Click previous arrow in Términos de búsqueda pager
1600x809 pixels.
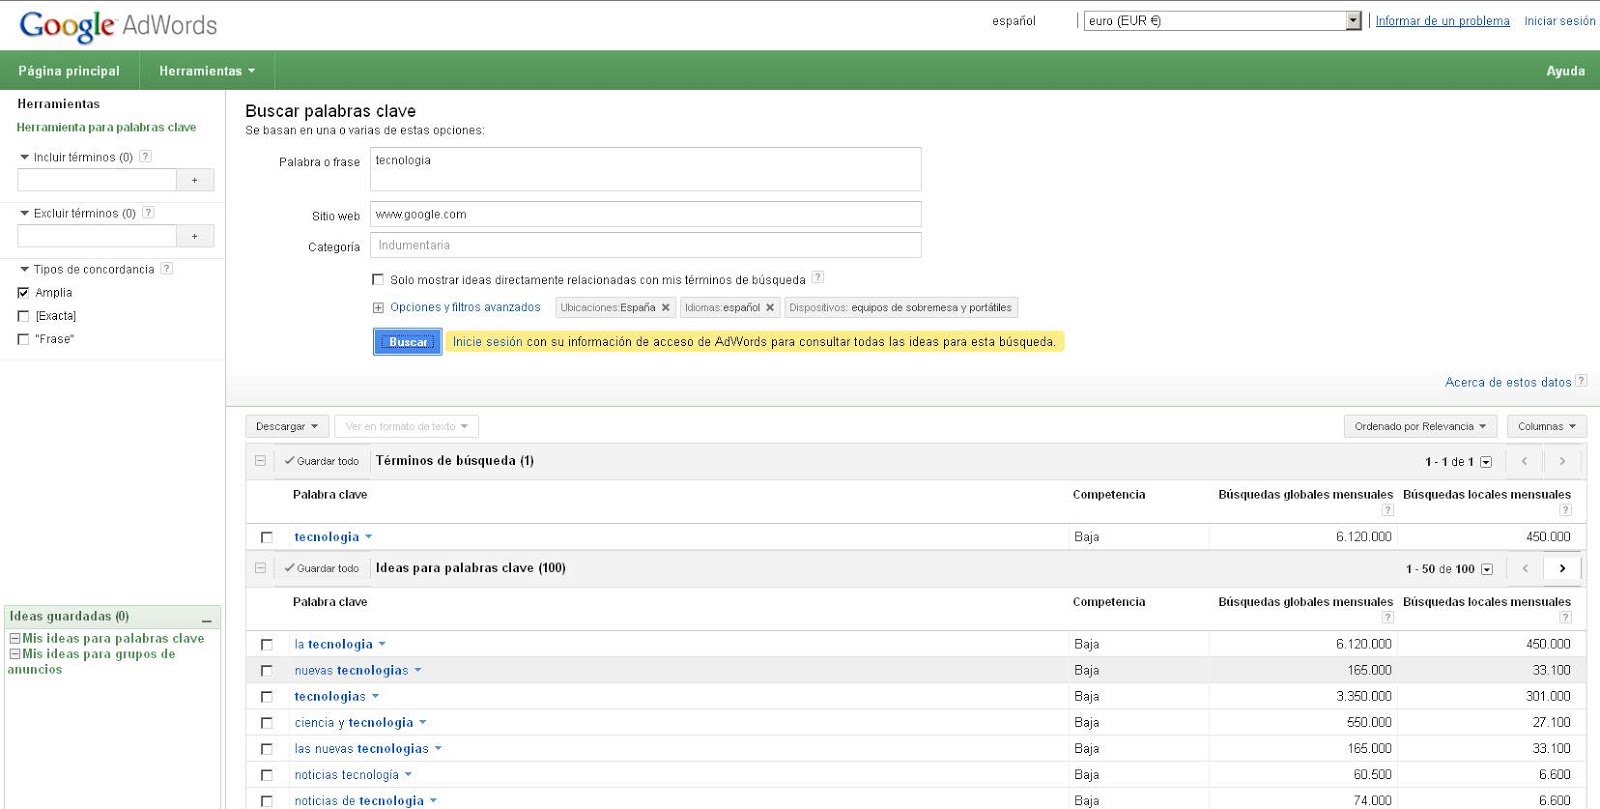1525,461
